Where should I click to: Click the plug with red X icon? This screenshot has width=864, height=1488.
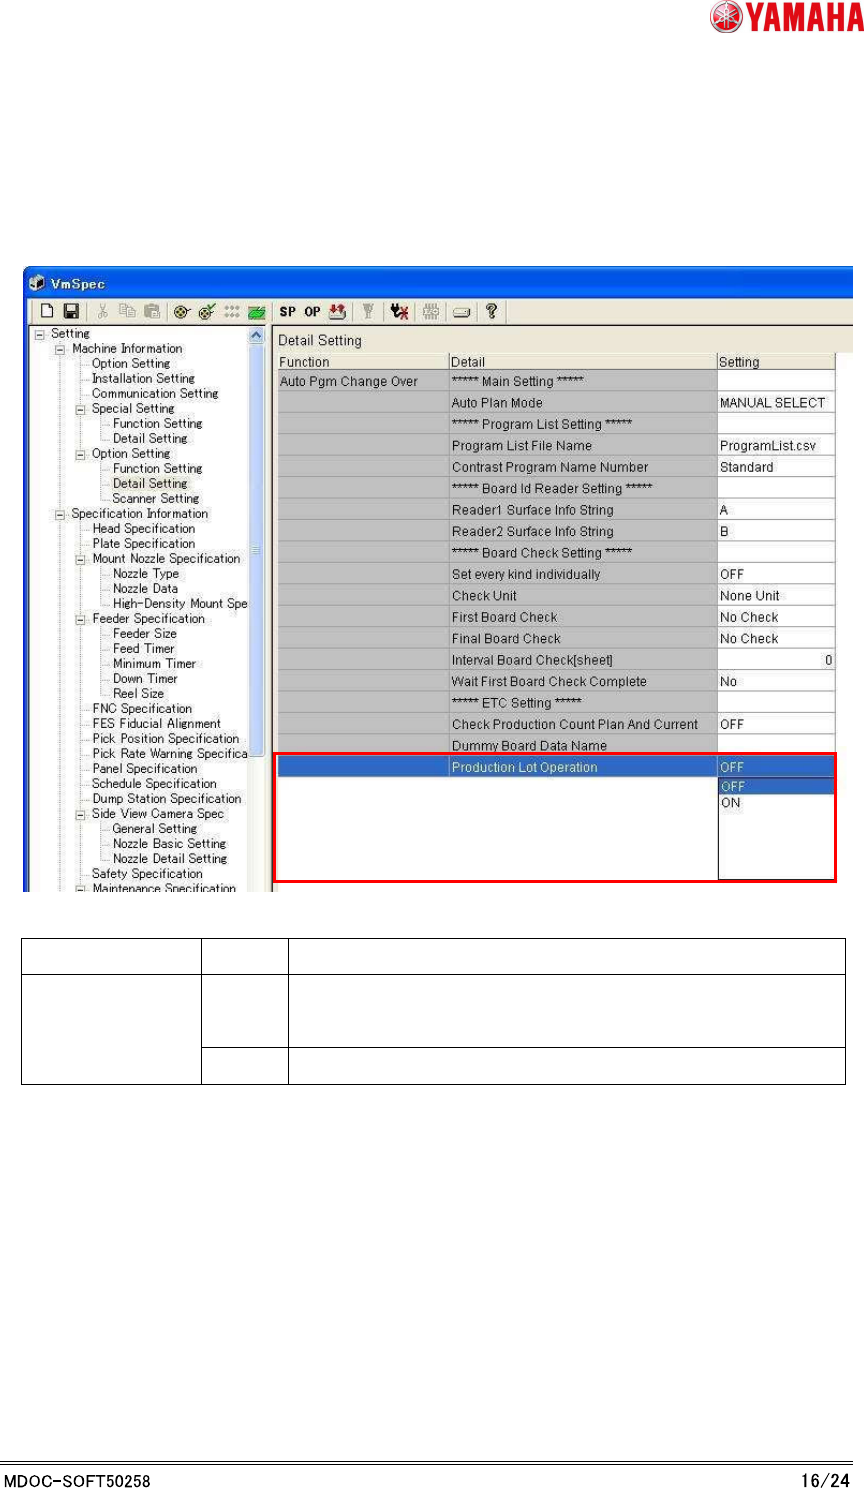400,312
